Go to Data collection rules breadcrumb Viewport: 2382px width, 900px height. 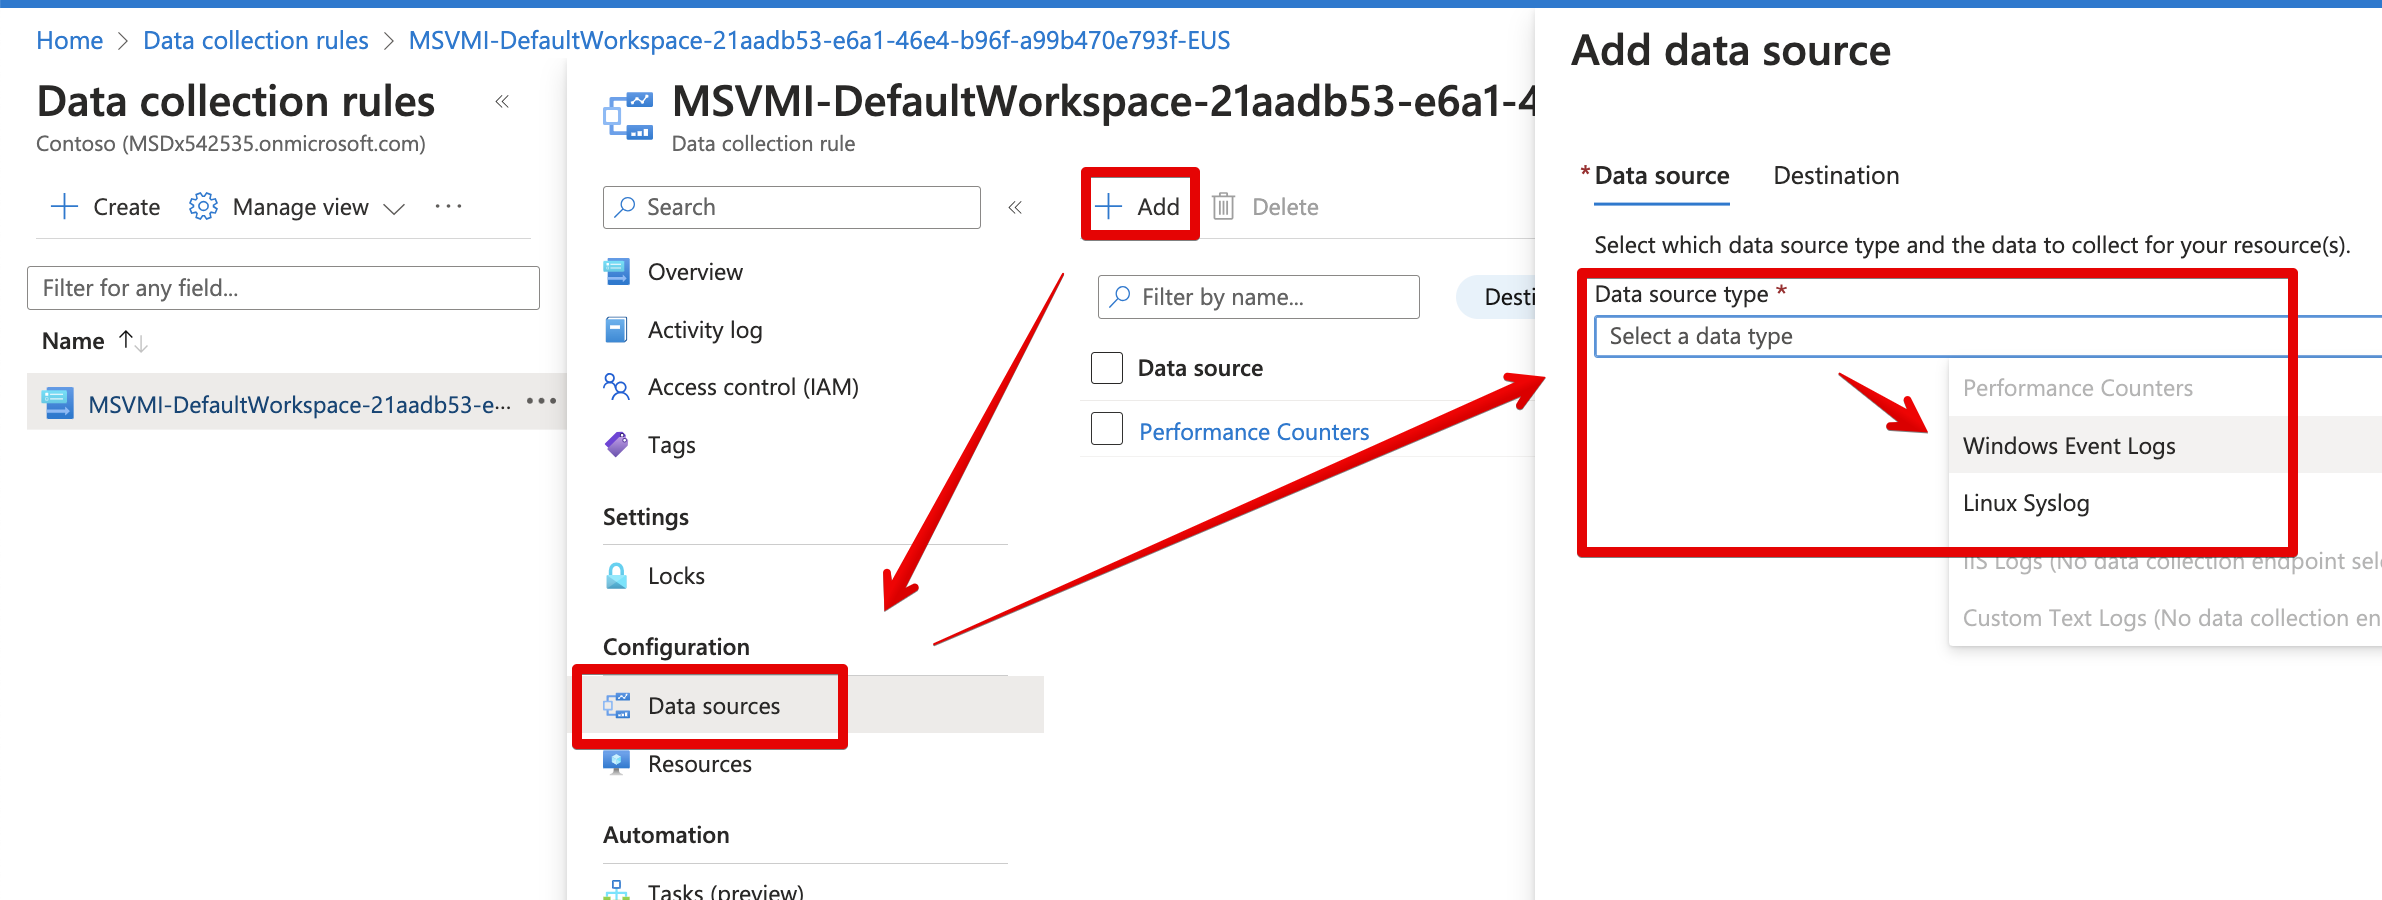(x=256, y=40)
